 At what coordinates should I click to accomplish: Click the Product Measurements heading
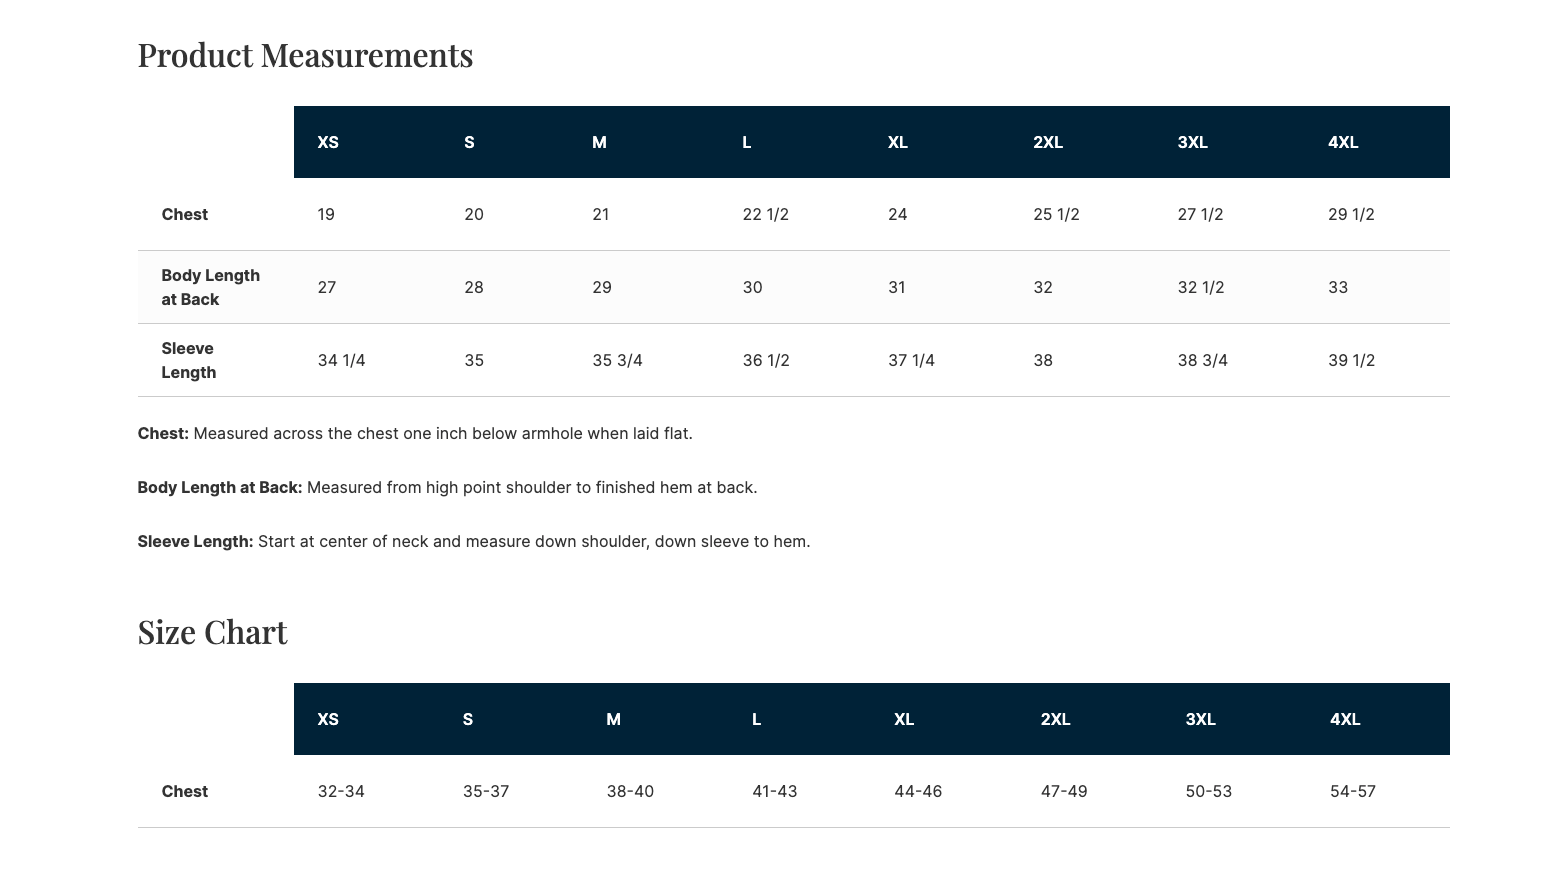305,55
